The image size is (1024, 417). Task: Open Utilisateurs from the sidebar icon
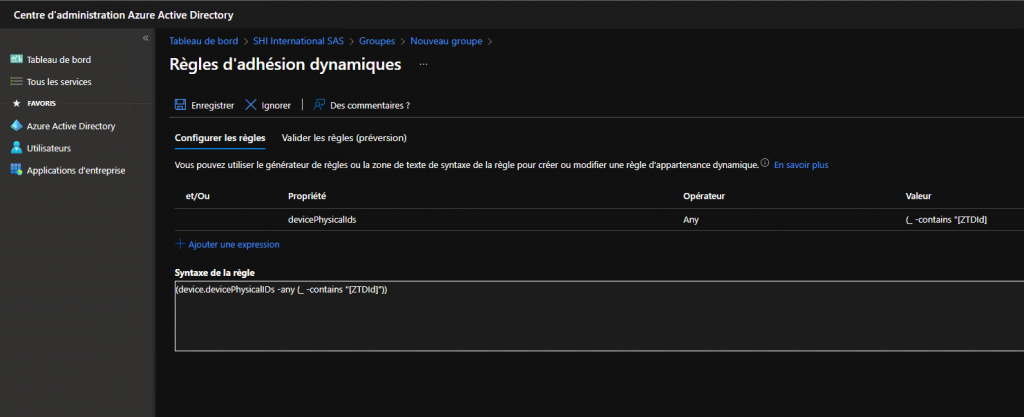(16, 148)
